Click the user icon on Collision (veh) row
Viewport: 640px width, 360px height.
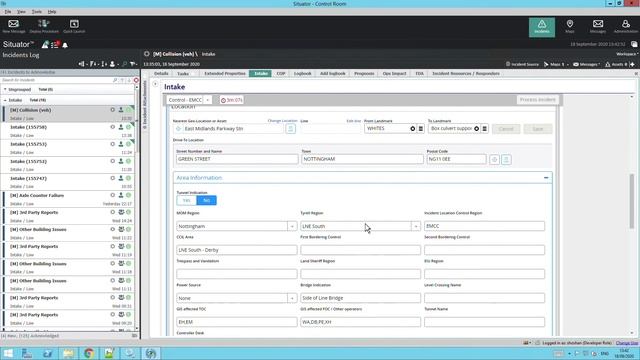121,110
